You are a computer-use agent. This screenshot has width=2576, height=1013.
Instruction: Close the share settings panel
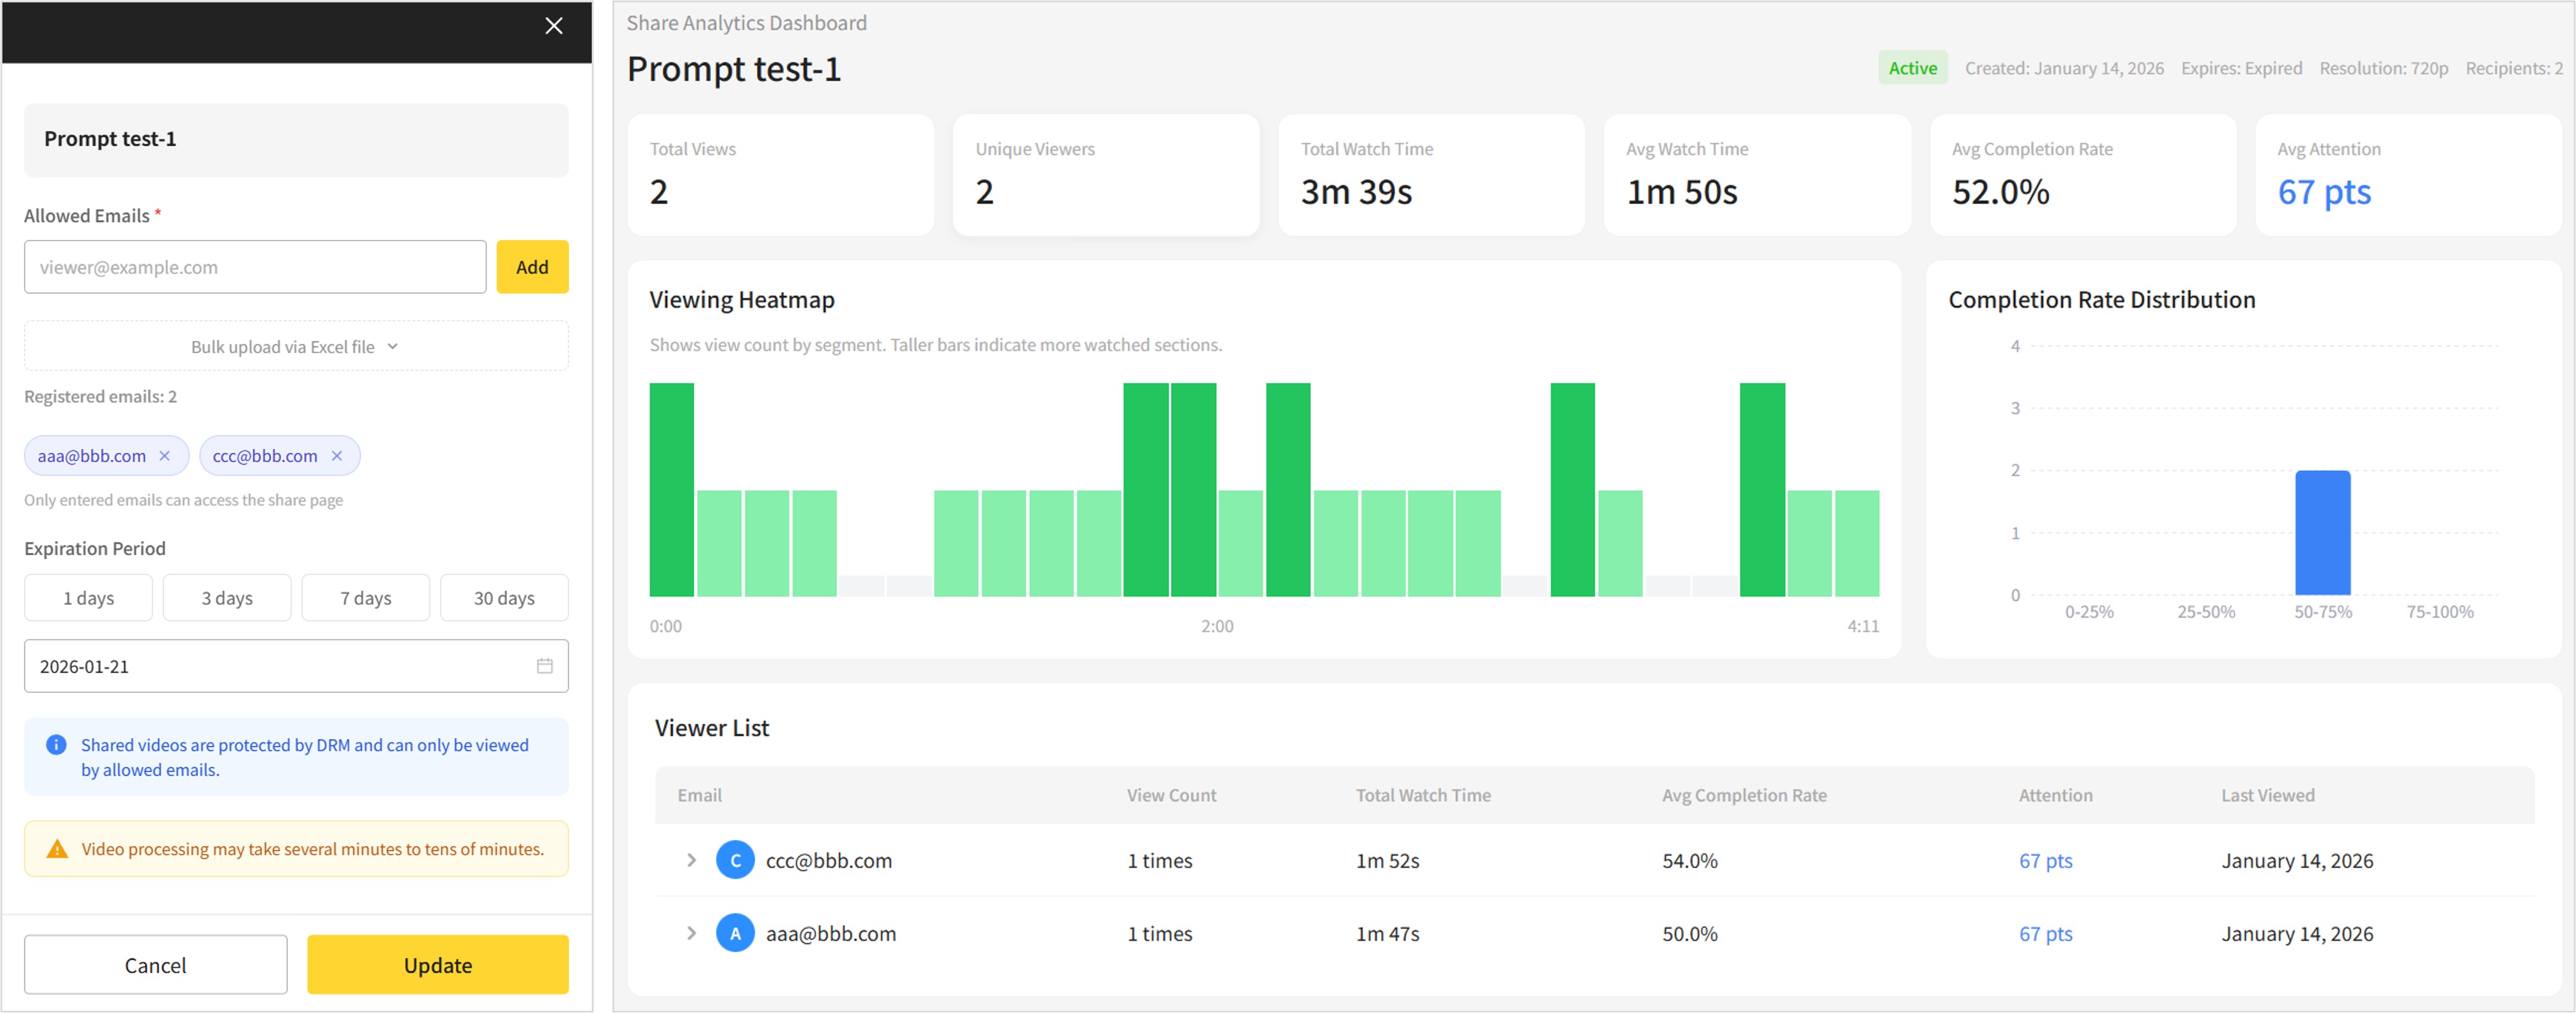pyautogui.click(x=554, y=26)
